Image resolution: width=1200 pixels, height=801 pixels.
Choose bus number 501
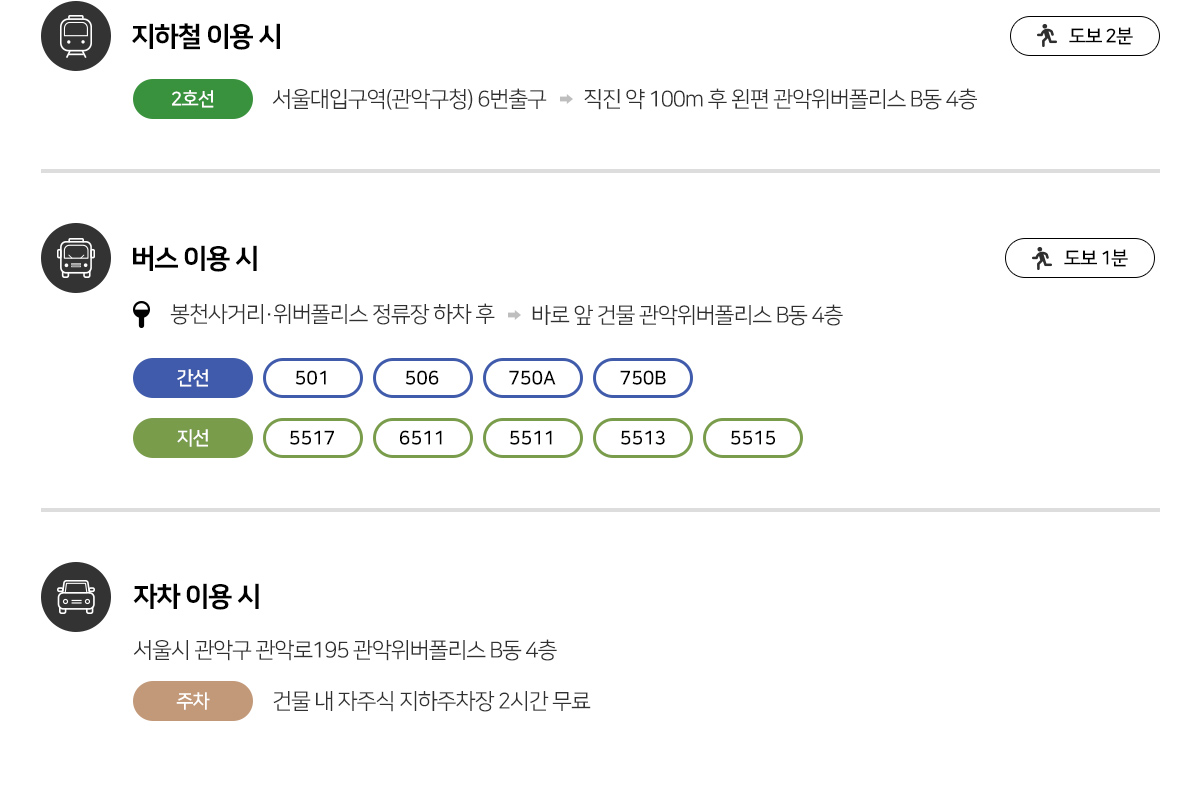(x=312, y=378)
